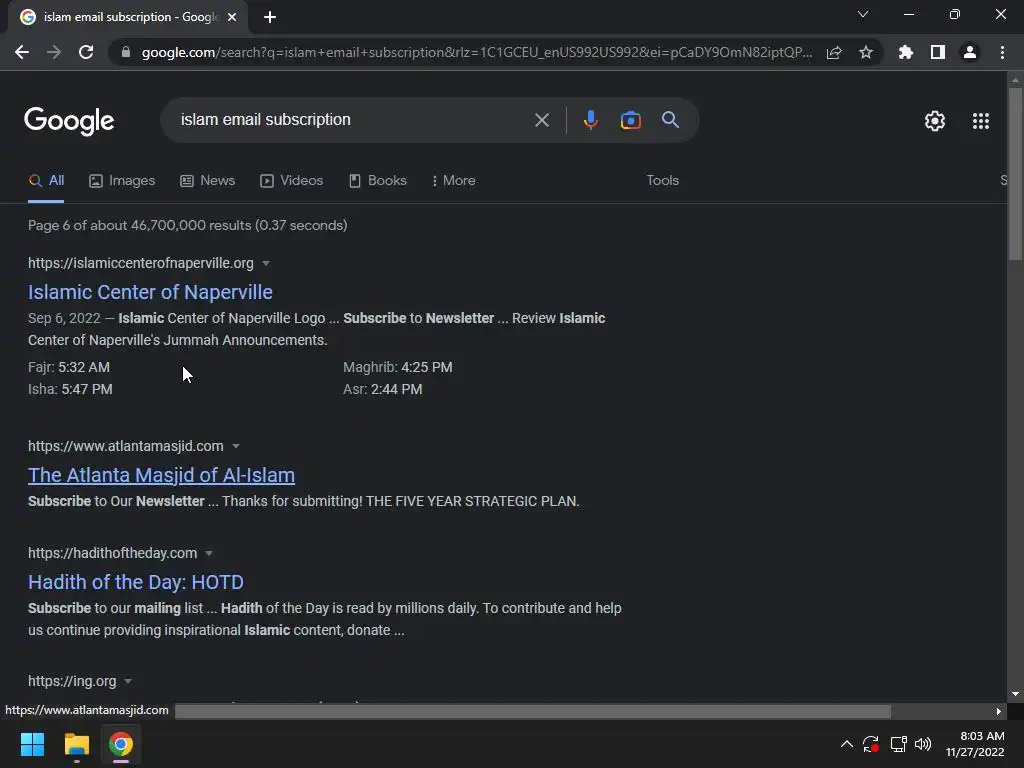1024x768 pixels.
Task: Bookmark this tab with star icon
Action: (x=865, y=52)
